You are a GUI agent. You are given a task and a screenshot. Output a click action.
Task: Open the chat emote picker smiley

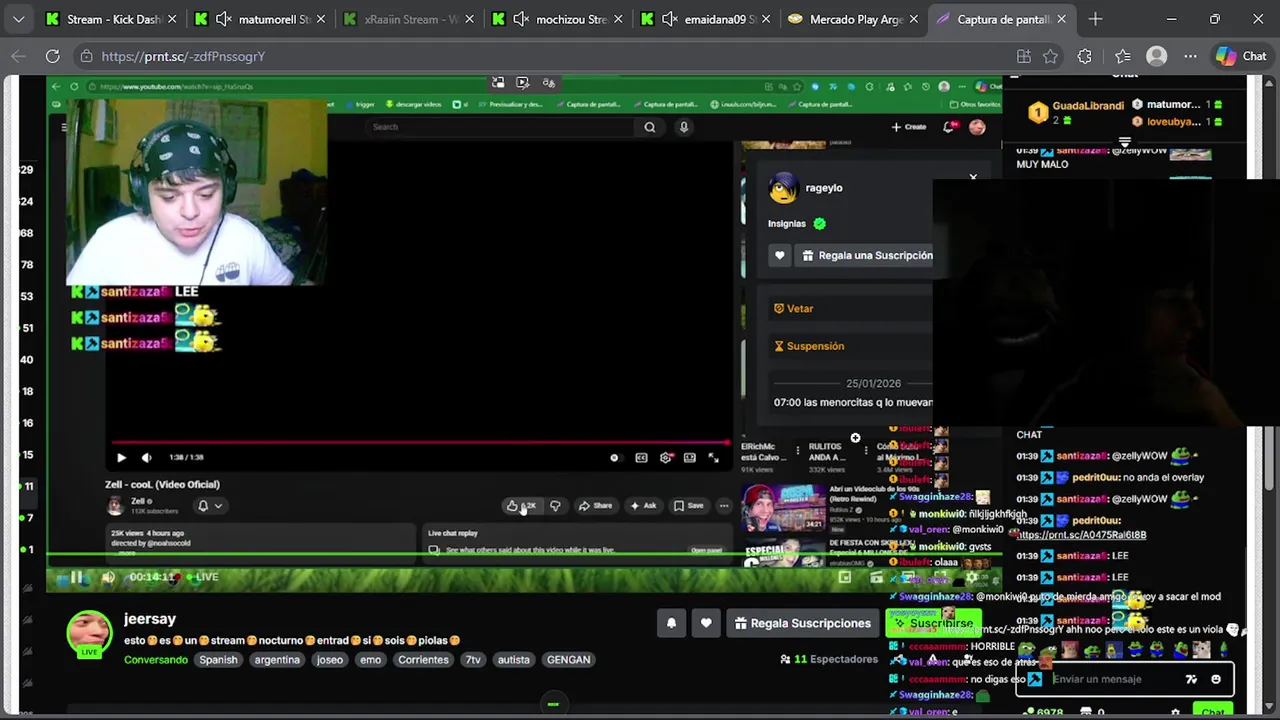pos(1216,679)
